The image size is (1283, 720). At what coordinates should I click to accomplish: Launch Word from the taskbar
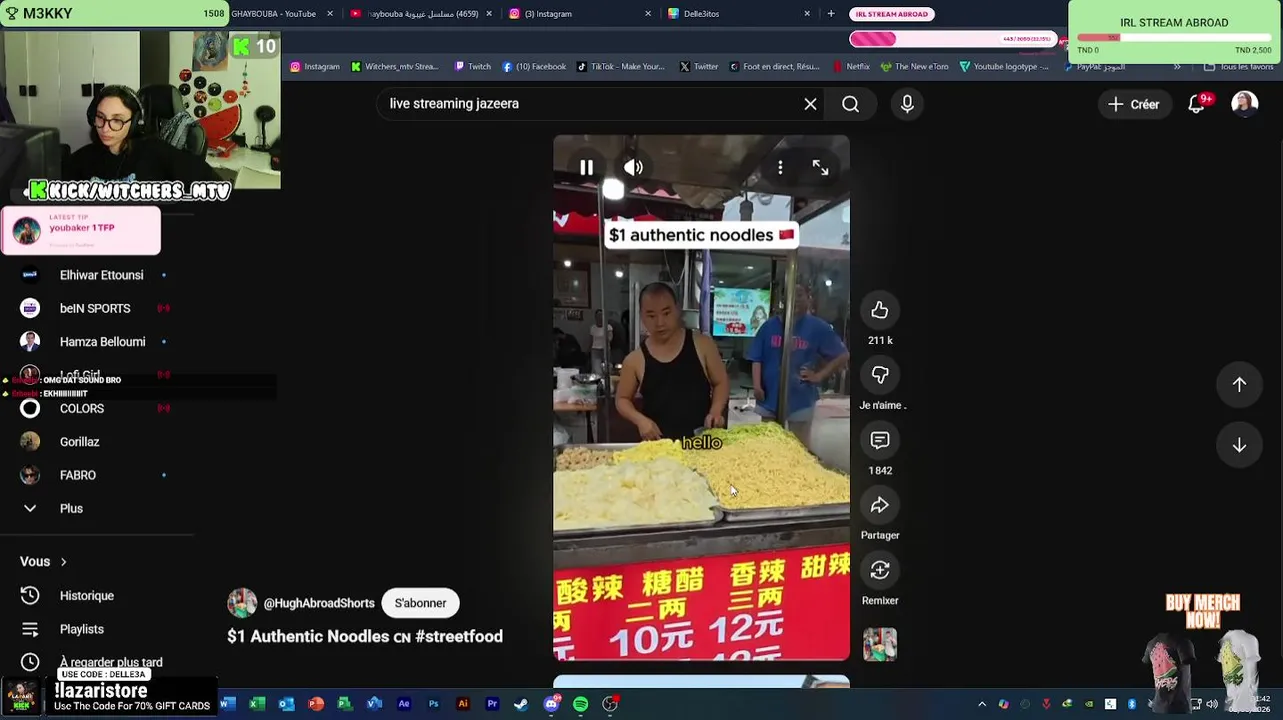click(228, 704)
